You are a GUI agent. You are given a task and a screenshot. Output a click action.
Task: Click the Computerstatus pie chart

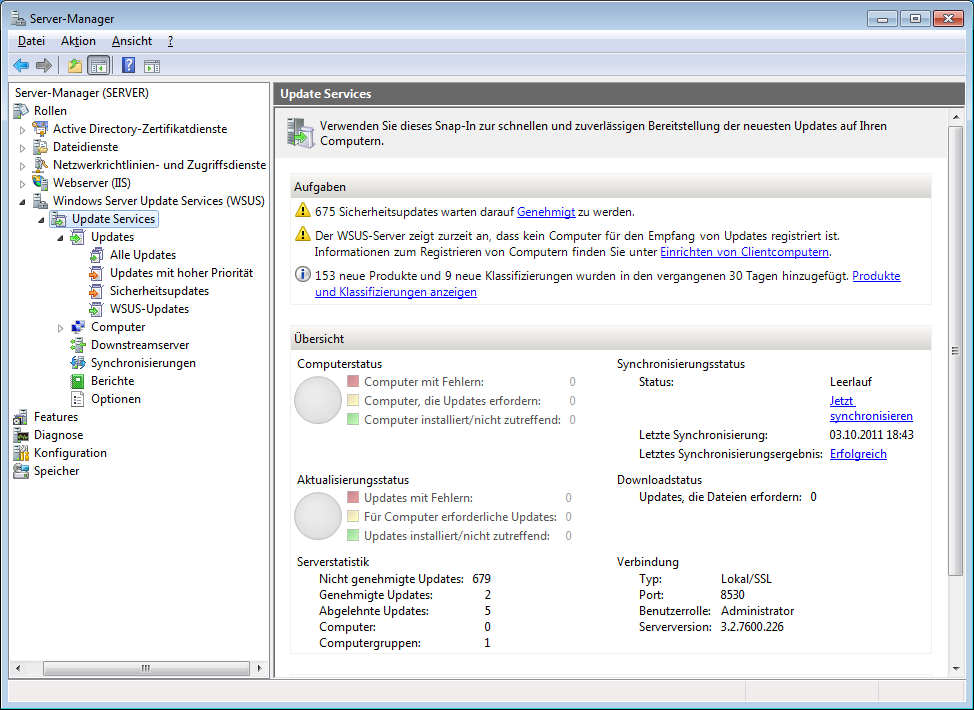[x=318, y=400]
